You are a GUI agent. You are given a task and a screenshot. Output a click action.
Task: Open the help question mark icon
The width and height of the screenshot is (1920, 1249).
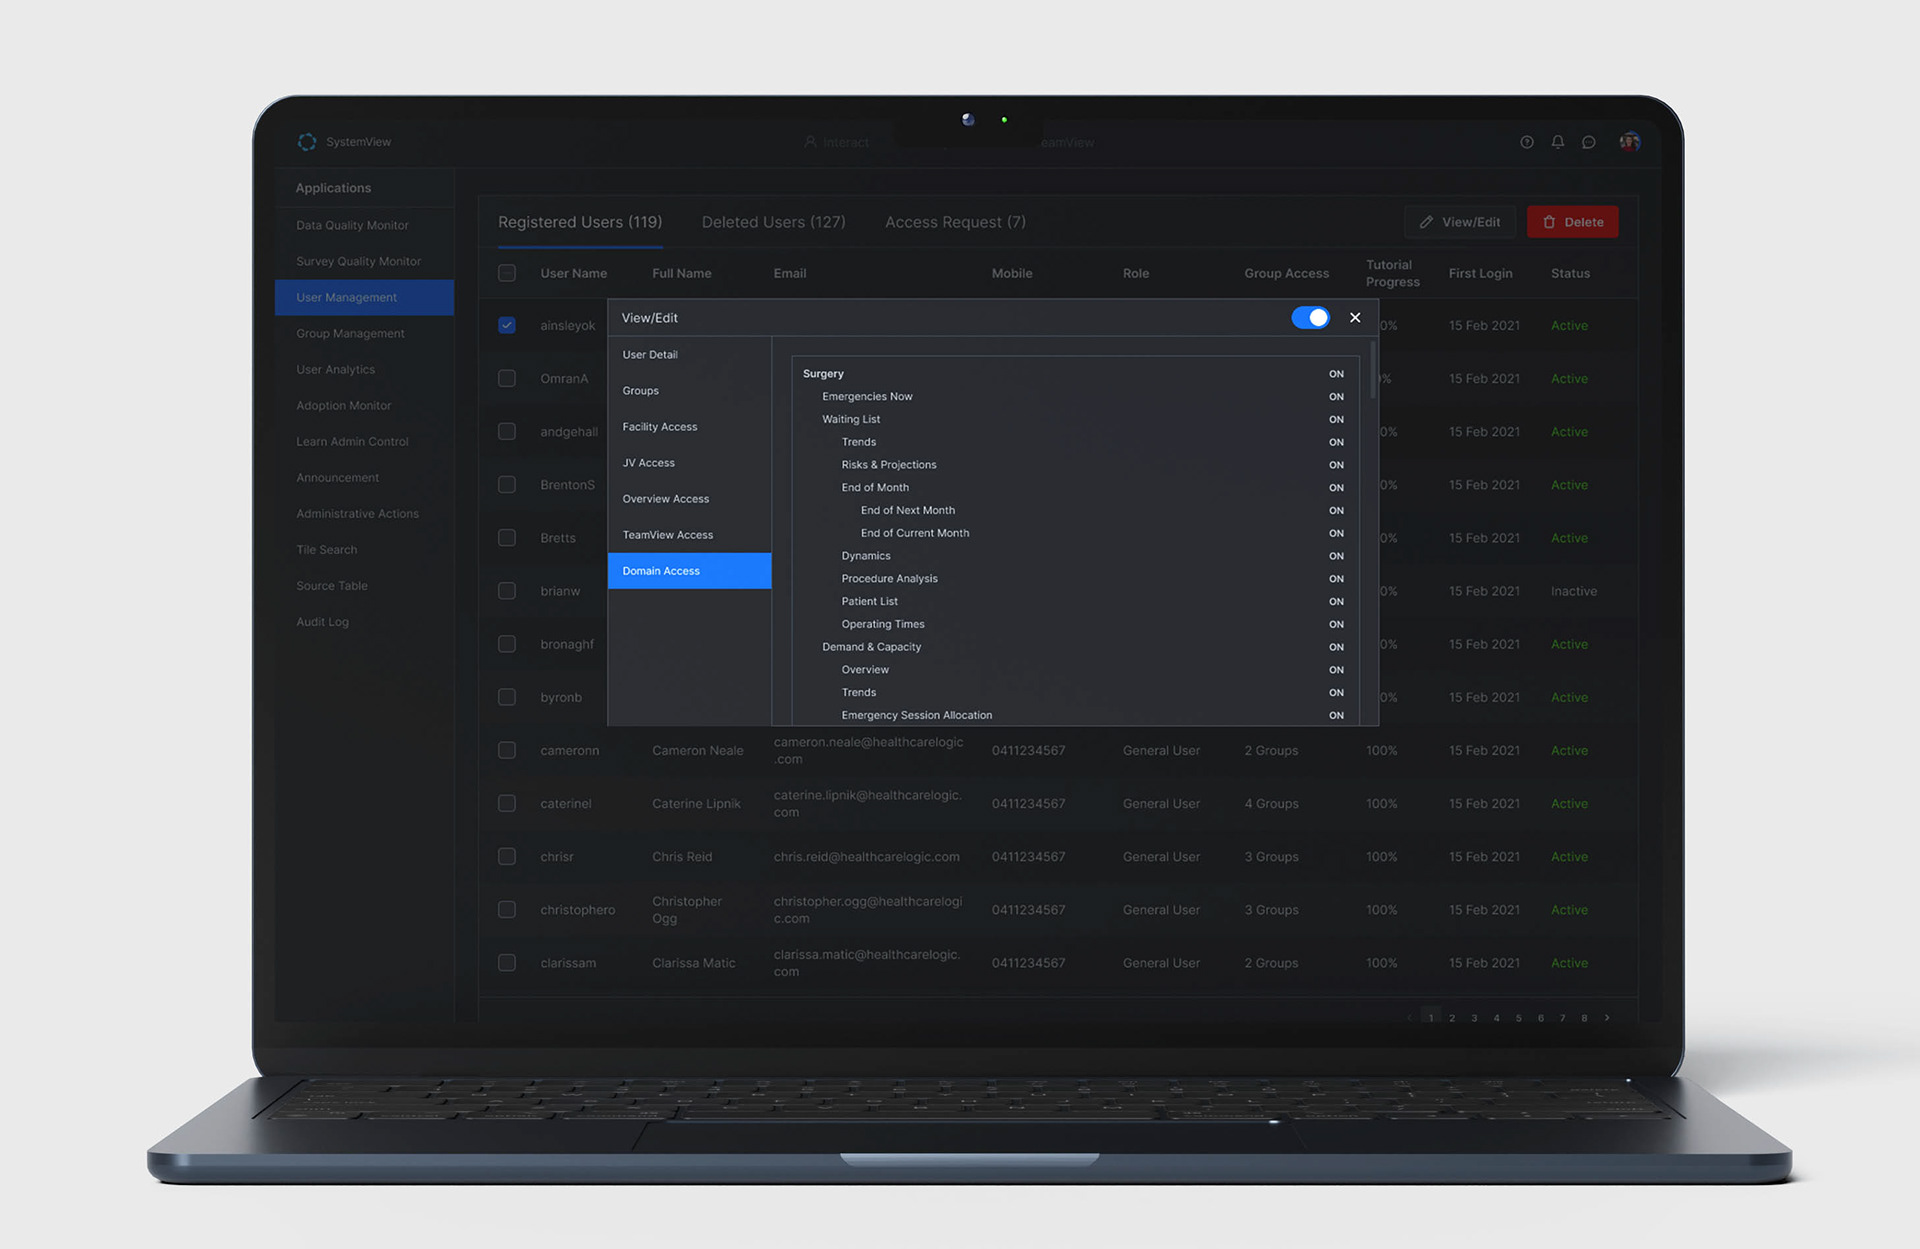(1526, 142)
